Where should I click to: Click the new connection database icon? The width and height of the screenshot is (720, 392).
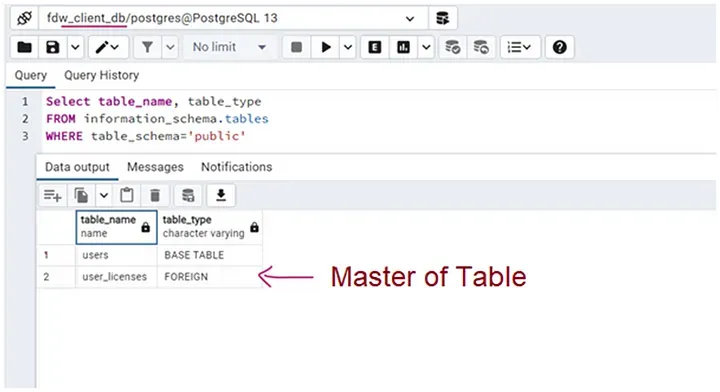tap(442, 18)
